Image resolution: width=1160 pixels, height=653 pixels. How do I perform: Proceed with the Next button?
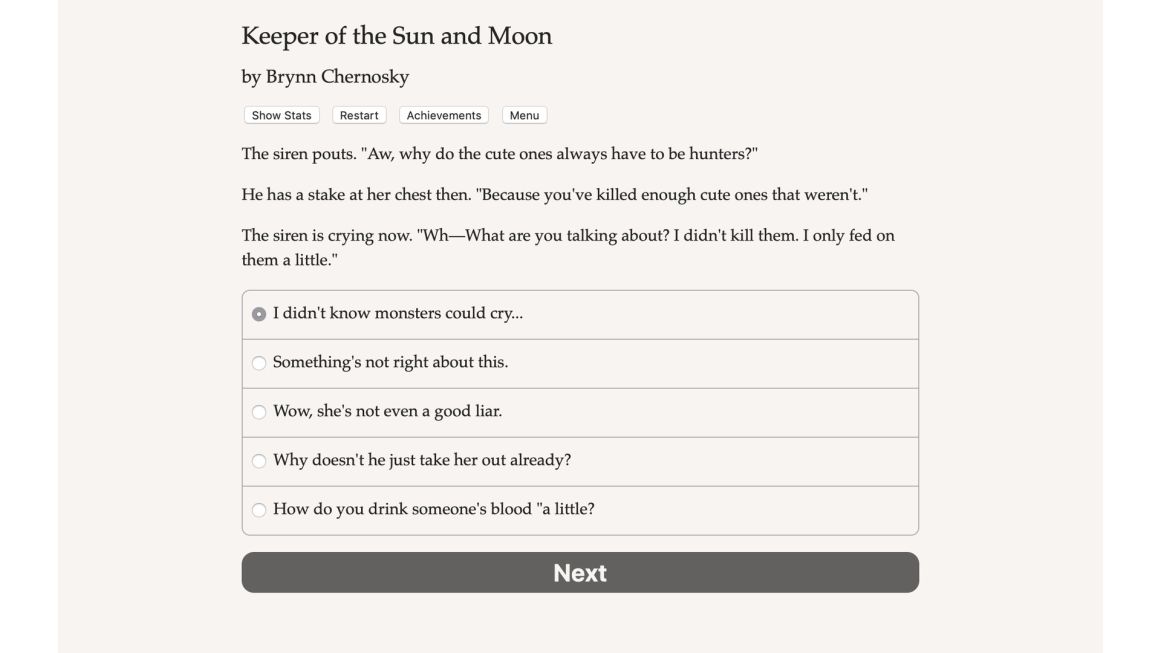pyautogui.click(x=580, y=572)
